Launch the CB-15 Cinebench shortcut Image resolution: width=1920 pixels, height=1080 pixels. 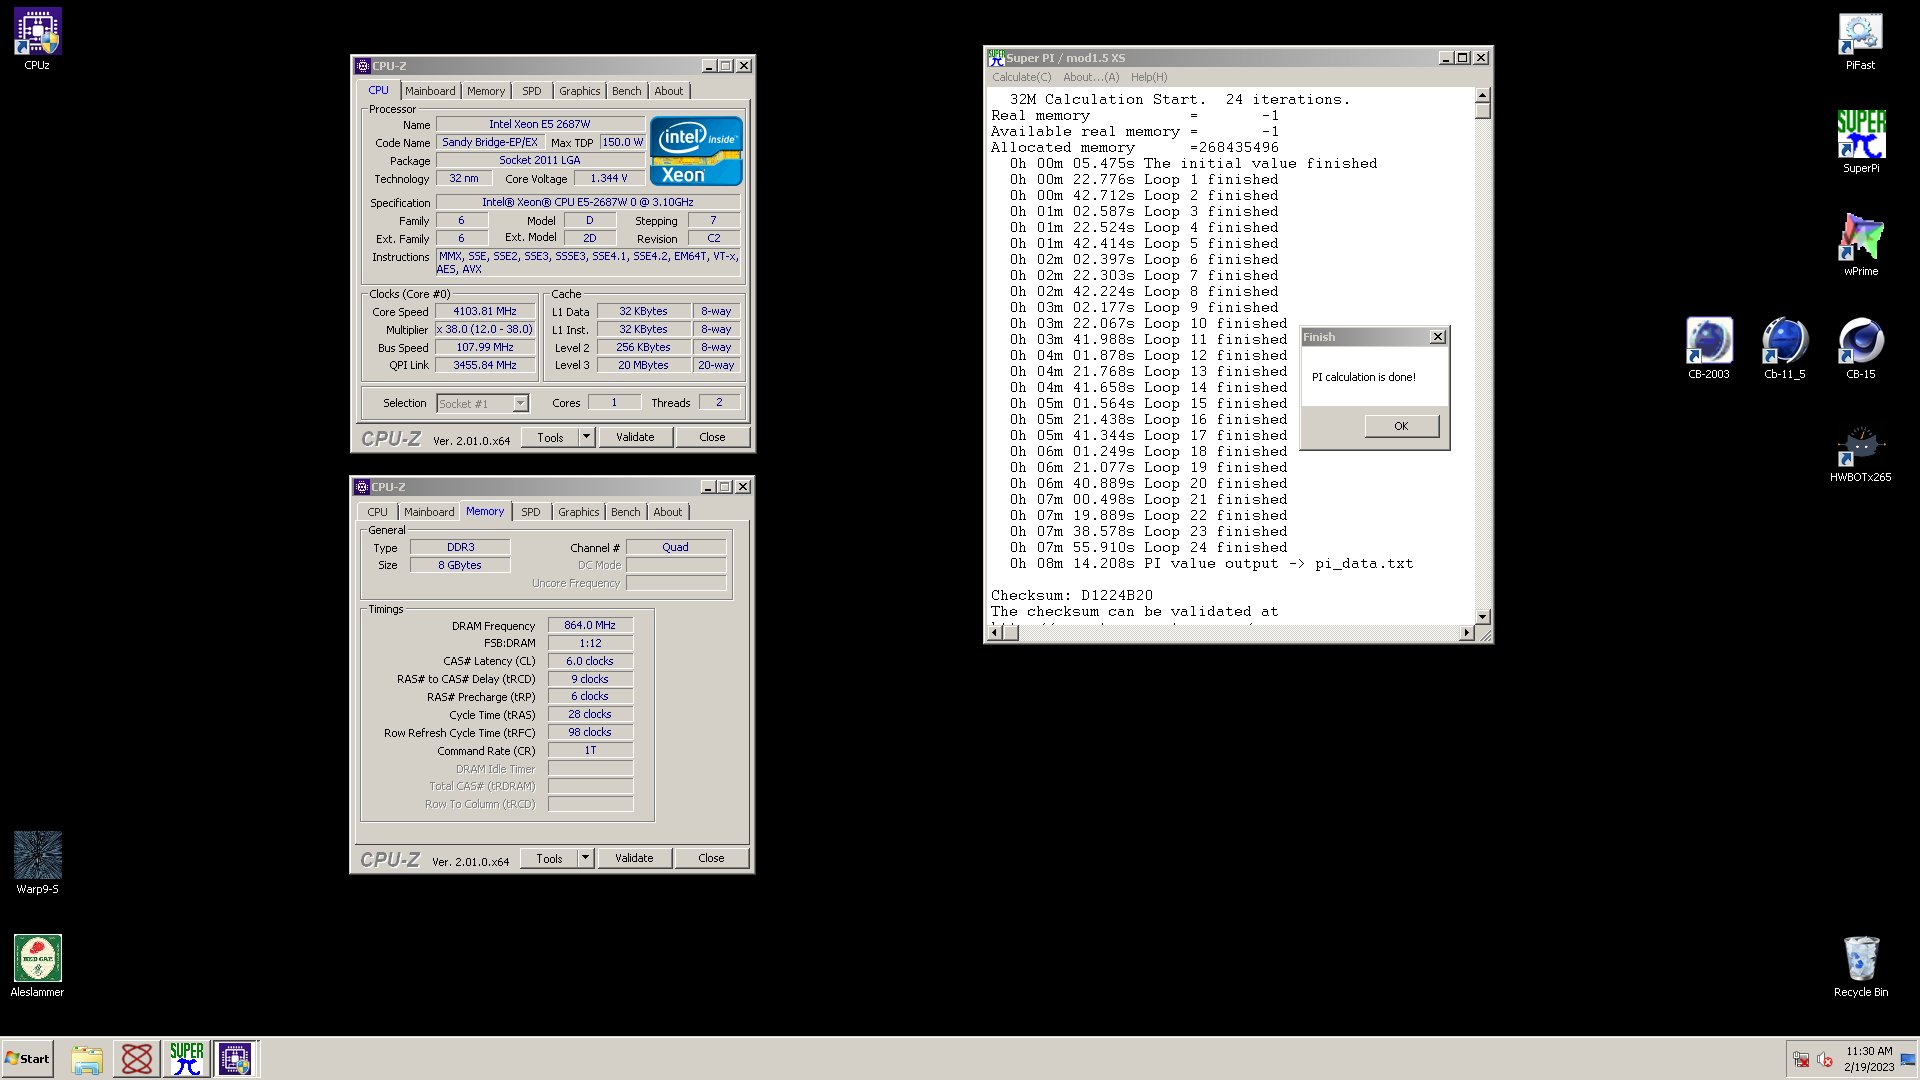click(1861, 348)
